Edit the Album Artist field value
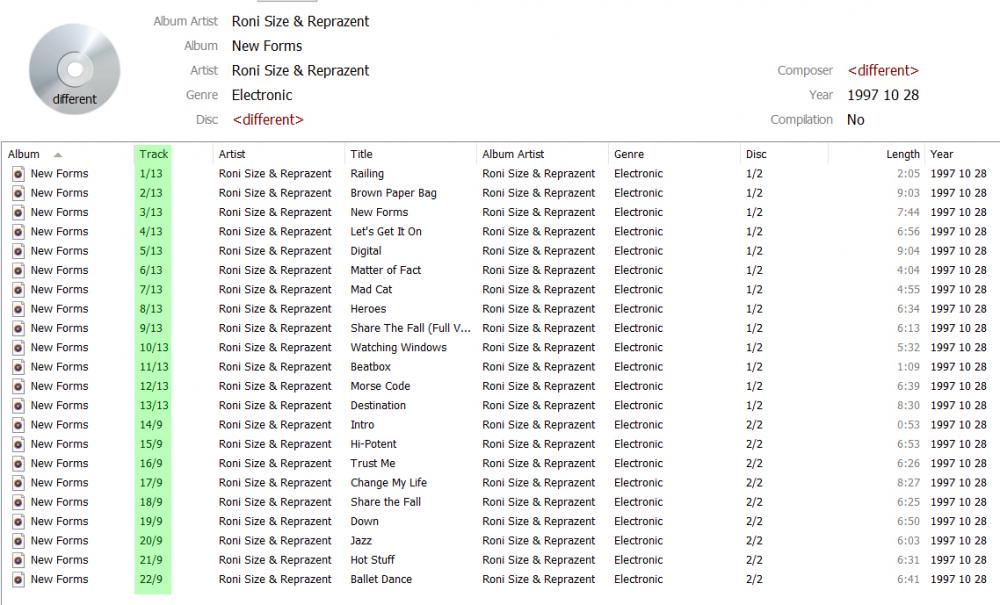This screenshot has width=1000, height=605. click(x=300, y=21)
